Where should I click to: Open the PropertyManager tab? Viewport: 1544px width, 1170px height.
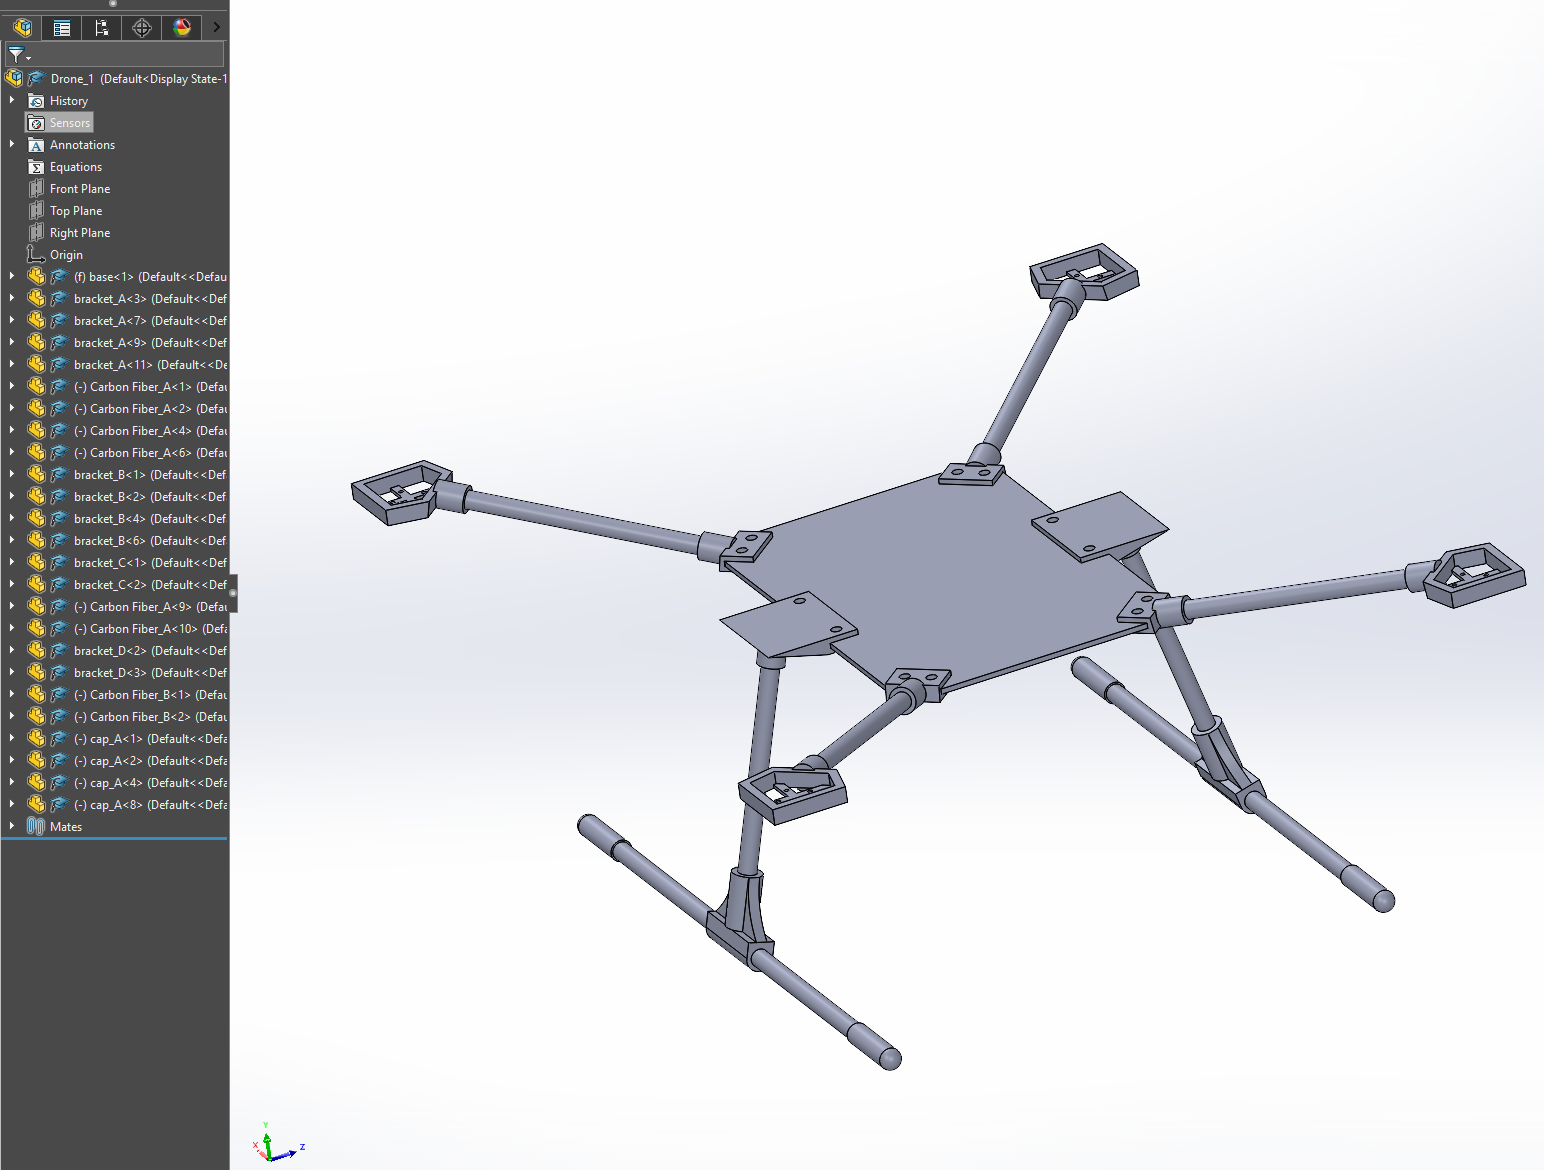pos(62,28)
